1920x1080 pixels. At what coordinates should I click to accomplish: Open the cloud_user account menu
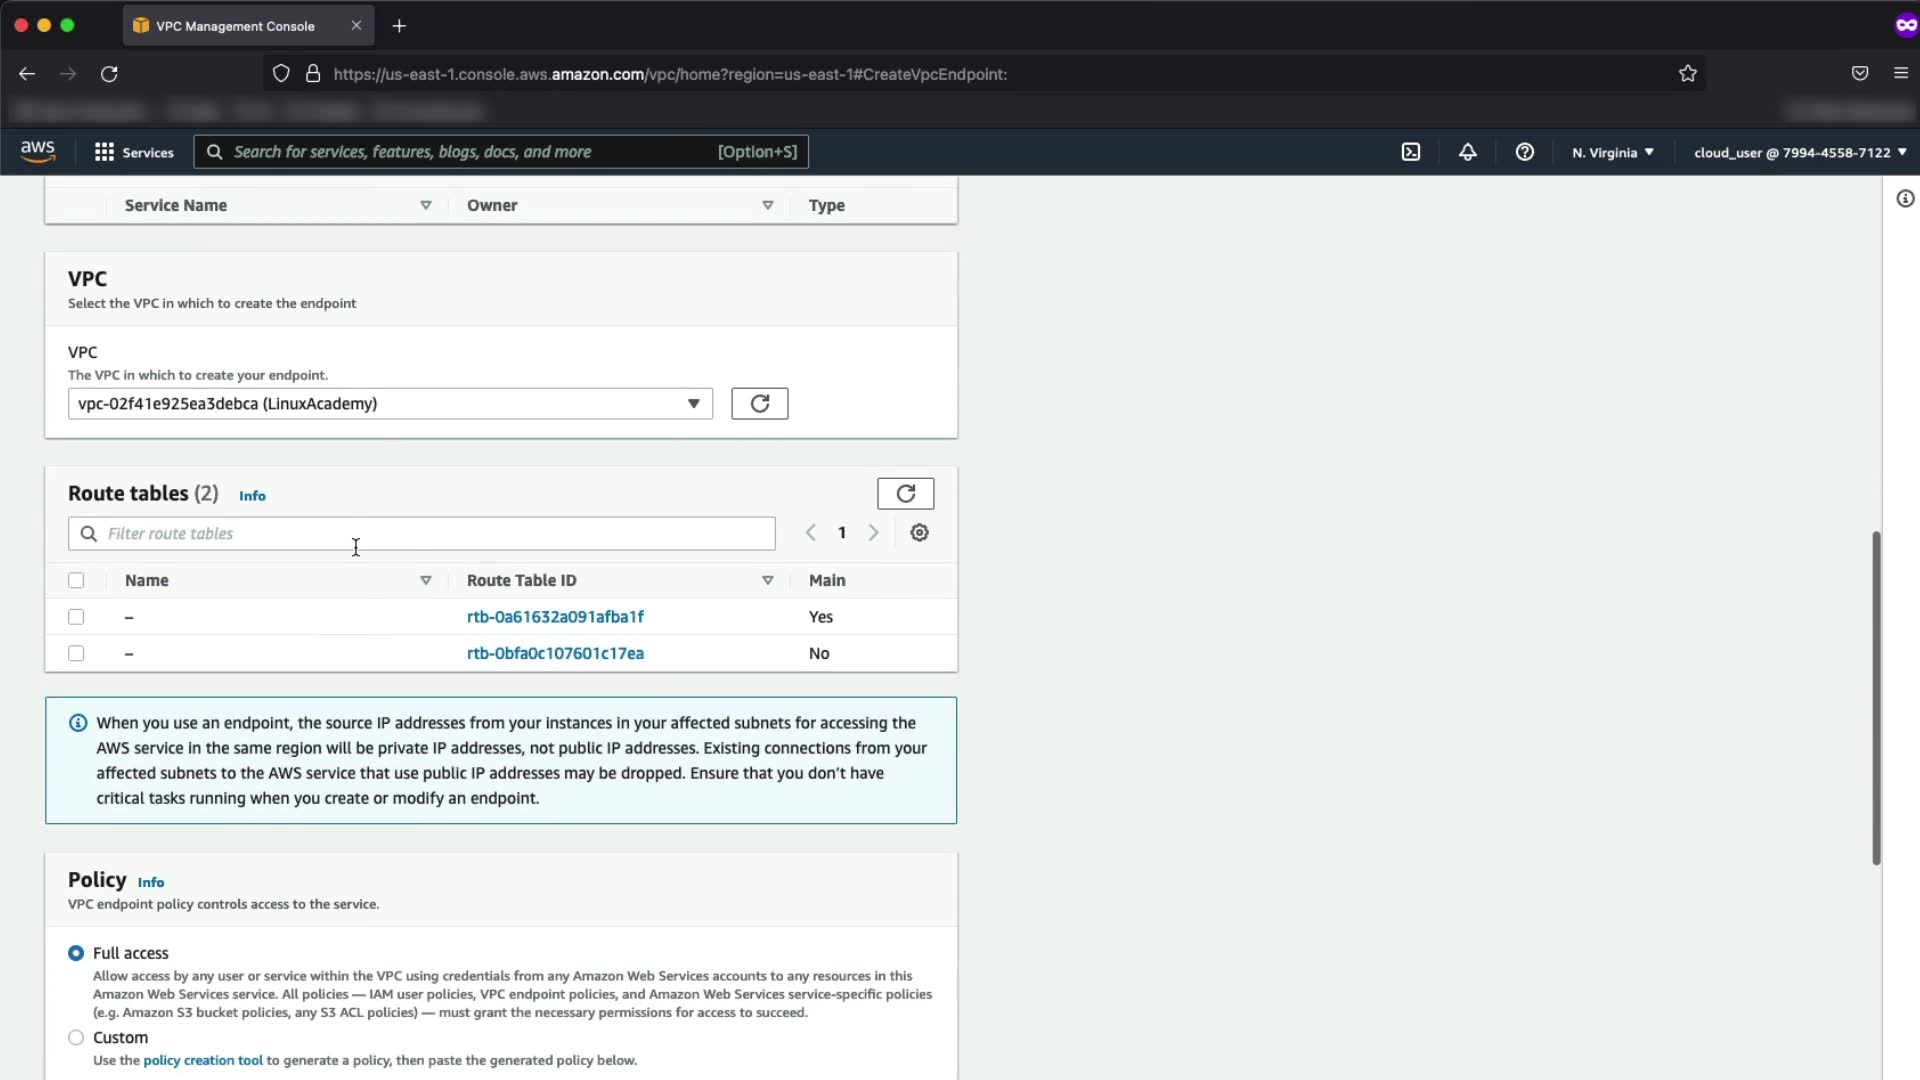[x=1799, y=153]
